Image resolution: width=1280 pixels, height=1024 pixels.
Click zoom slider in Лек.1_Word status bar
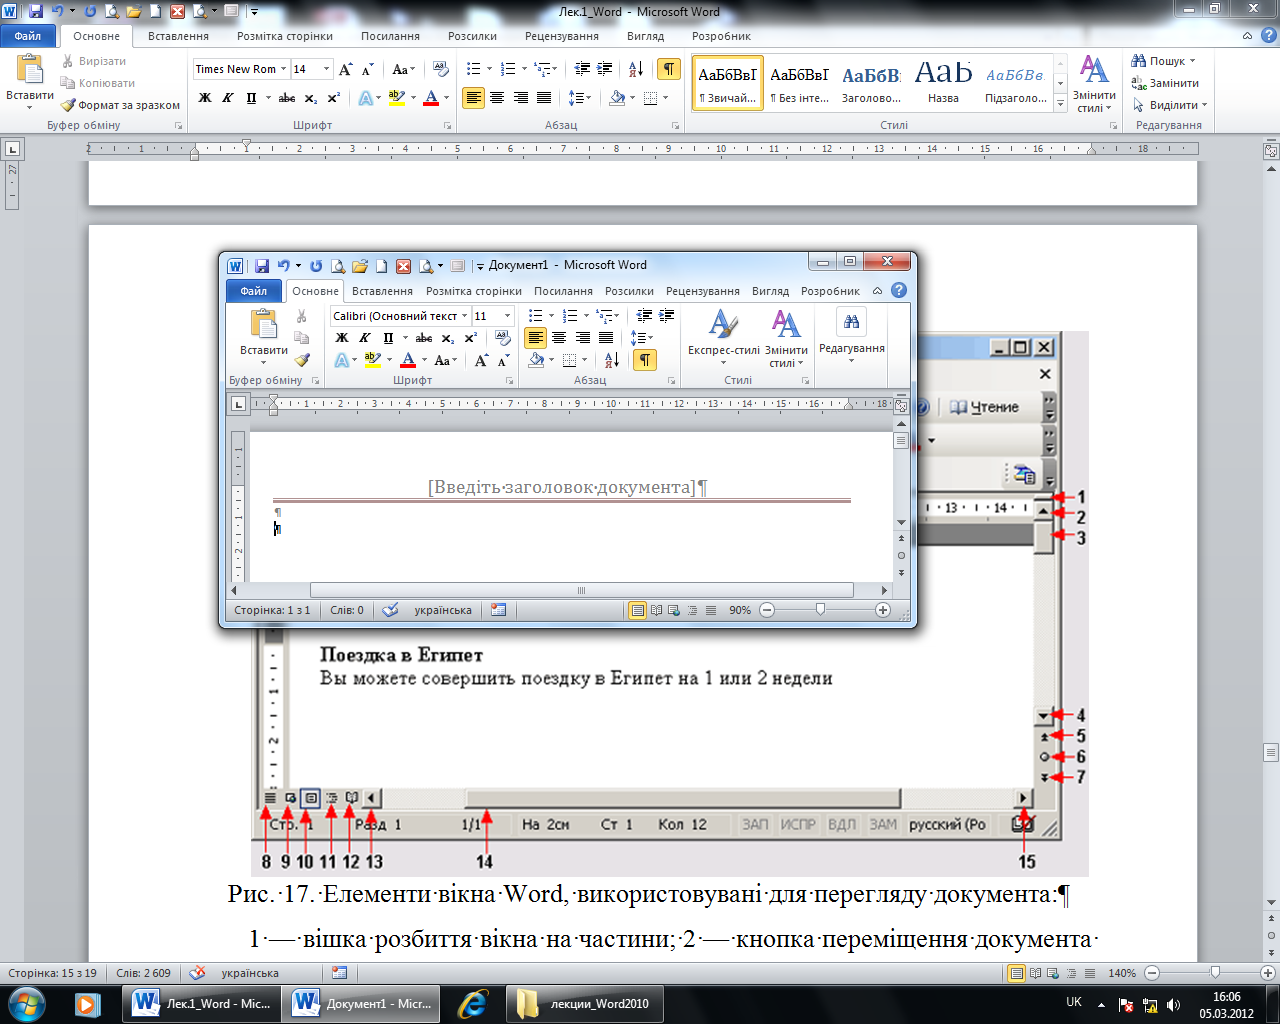1215,973
